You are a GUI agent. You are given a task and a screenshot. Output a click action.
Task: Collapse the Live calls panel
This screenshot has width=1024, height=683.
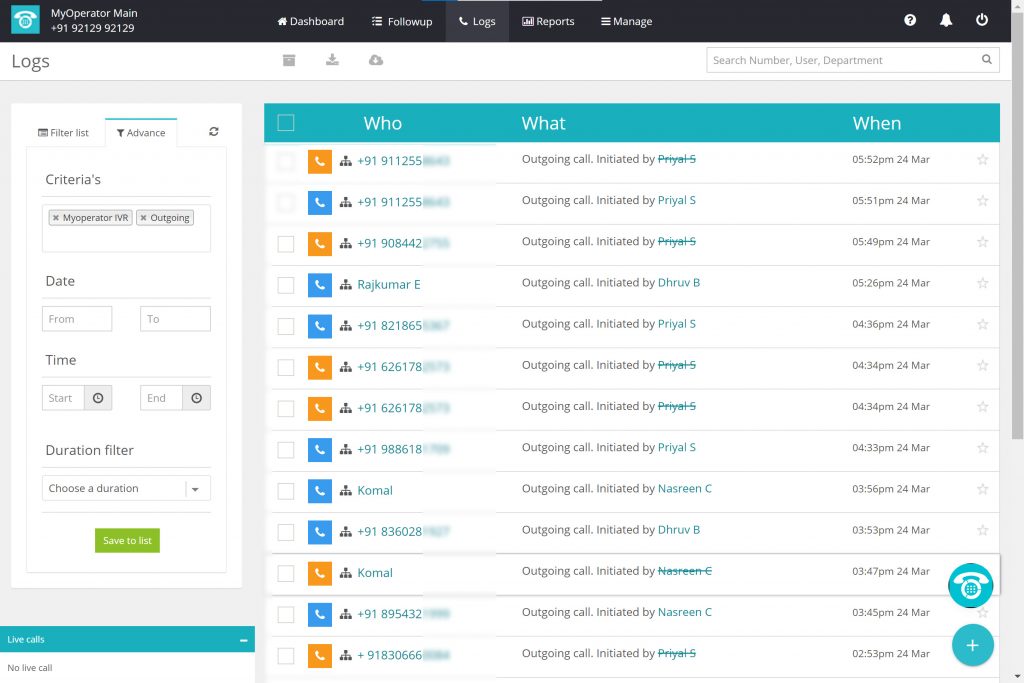[244, 639]
